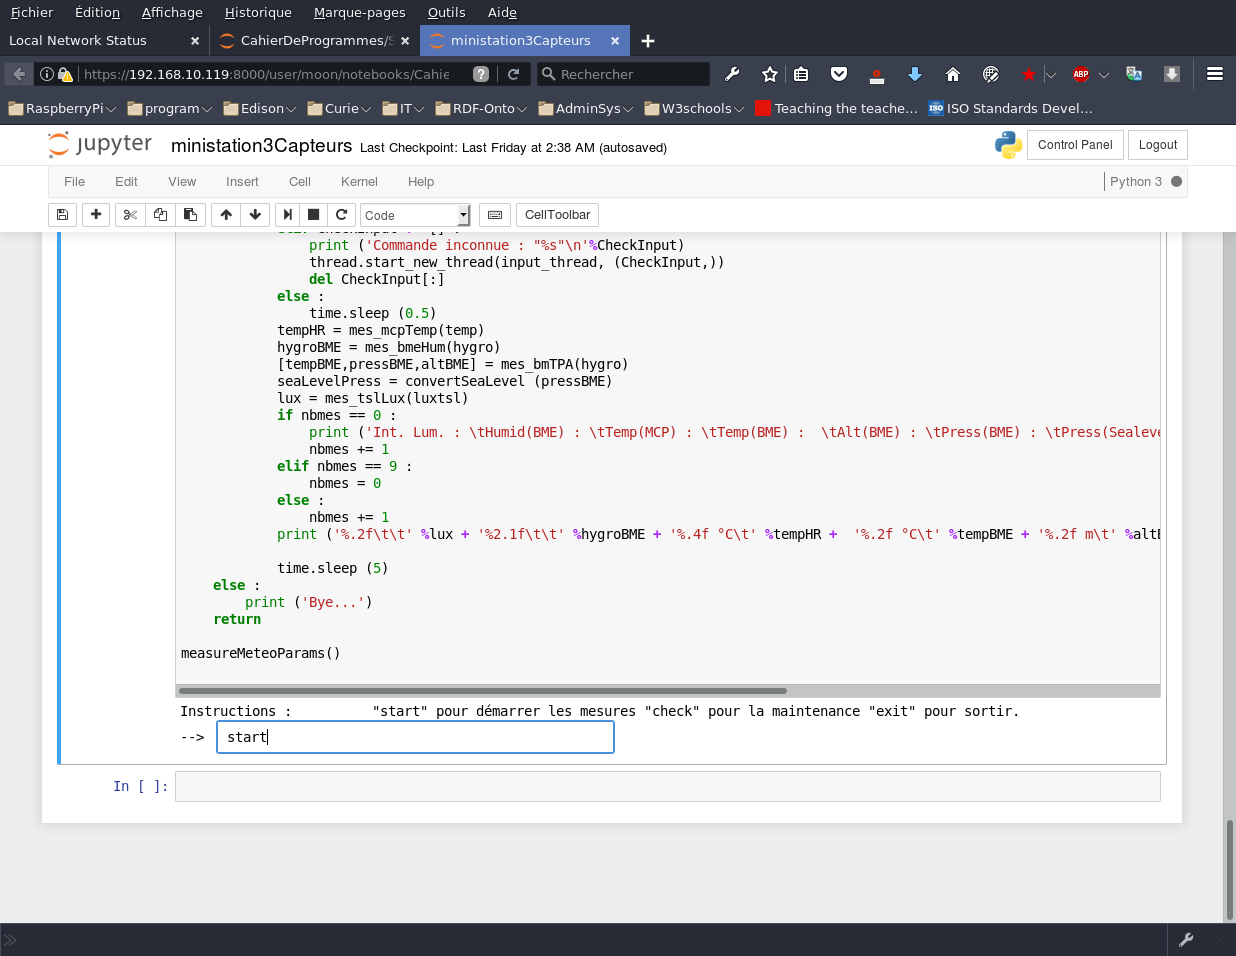Open the cell type Code dropdown
This screenshot has height=956, width=1236.
click(x=414, y=215)
